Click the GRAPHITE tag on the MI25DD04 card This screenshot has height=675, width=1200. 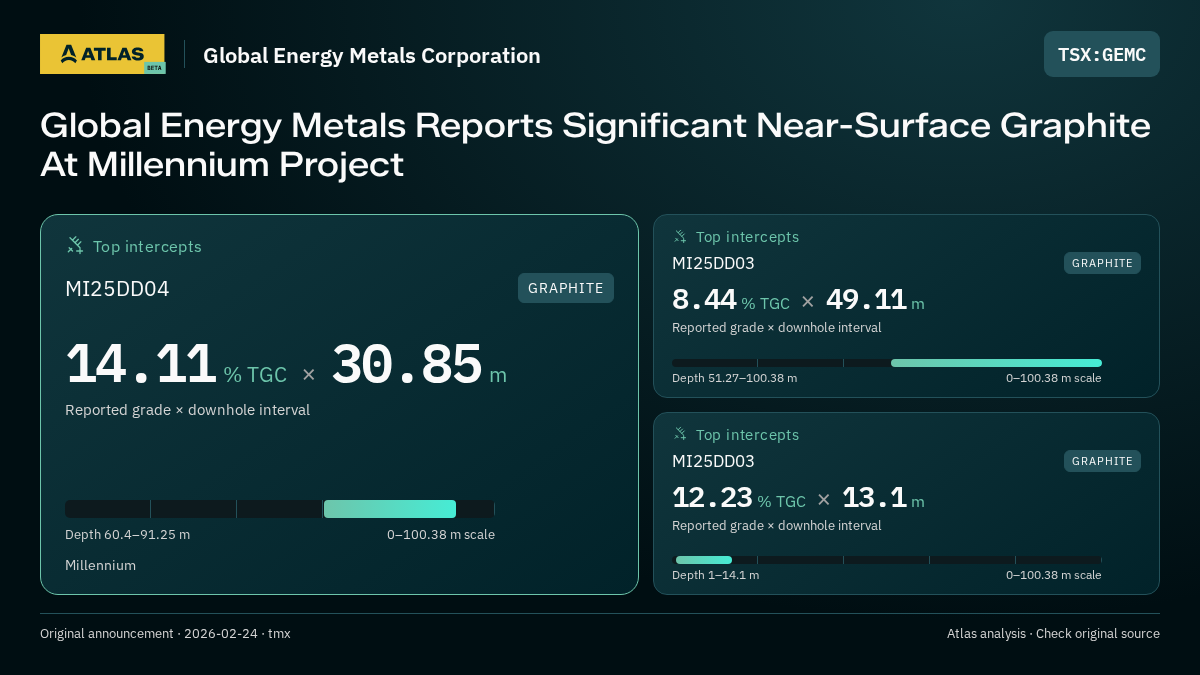pyautogui.click(x=566, y=288)
